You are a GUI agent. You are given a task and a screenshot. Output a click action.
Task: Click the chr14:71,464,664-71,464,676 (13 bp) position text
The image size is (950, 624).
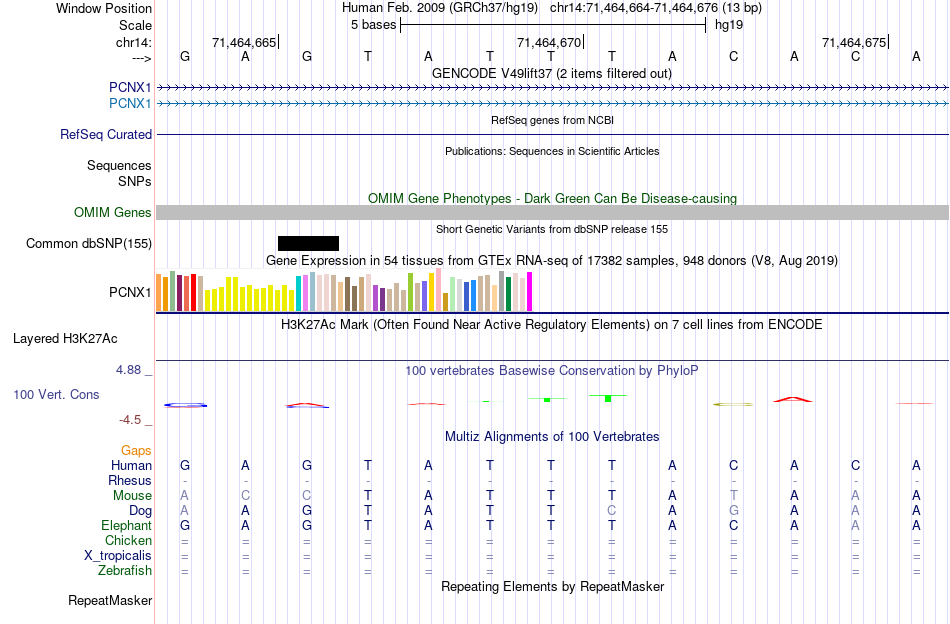pyautogui.click(x=656, y=8)
